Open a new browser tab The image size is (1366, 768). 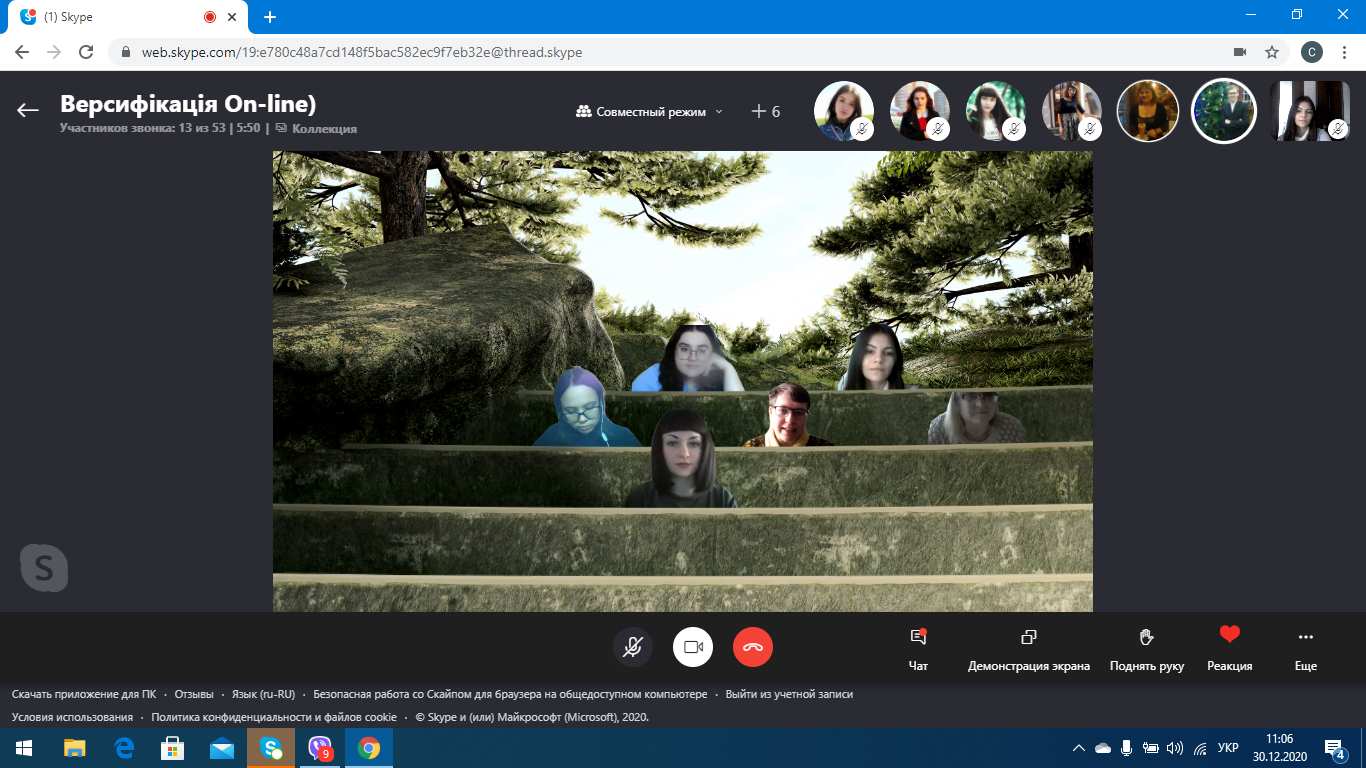(270, 17)
